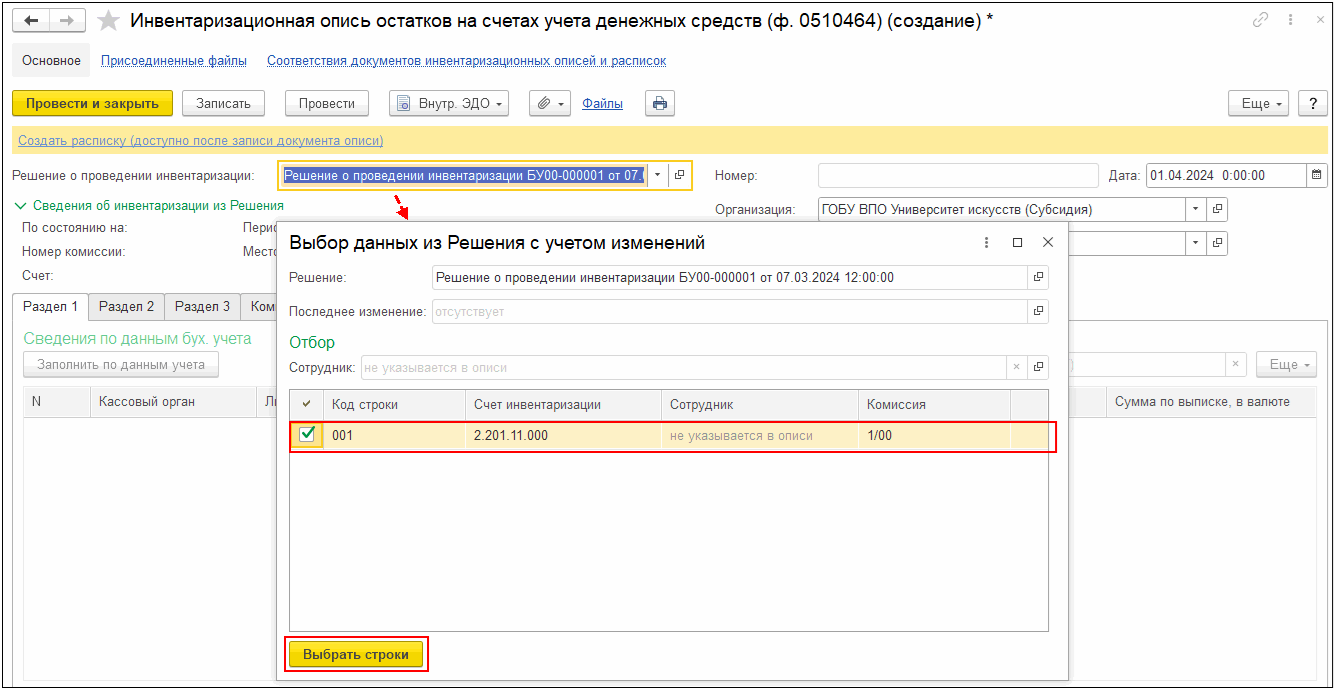
Task: Click Заполнить по данным учета button
Action: pyautogui.click(x=121, y=364)
